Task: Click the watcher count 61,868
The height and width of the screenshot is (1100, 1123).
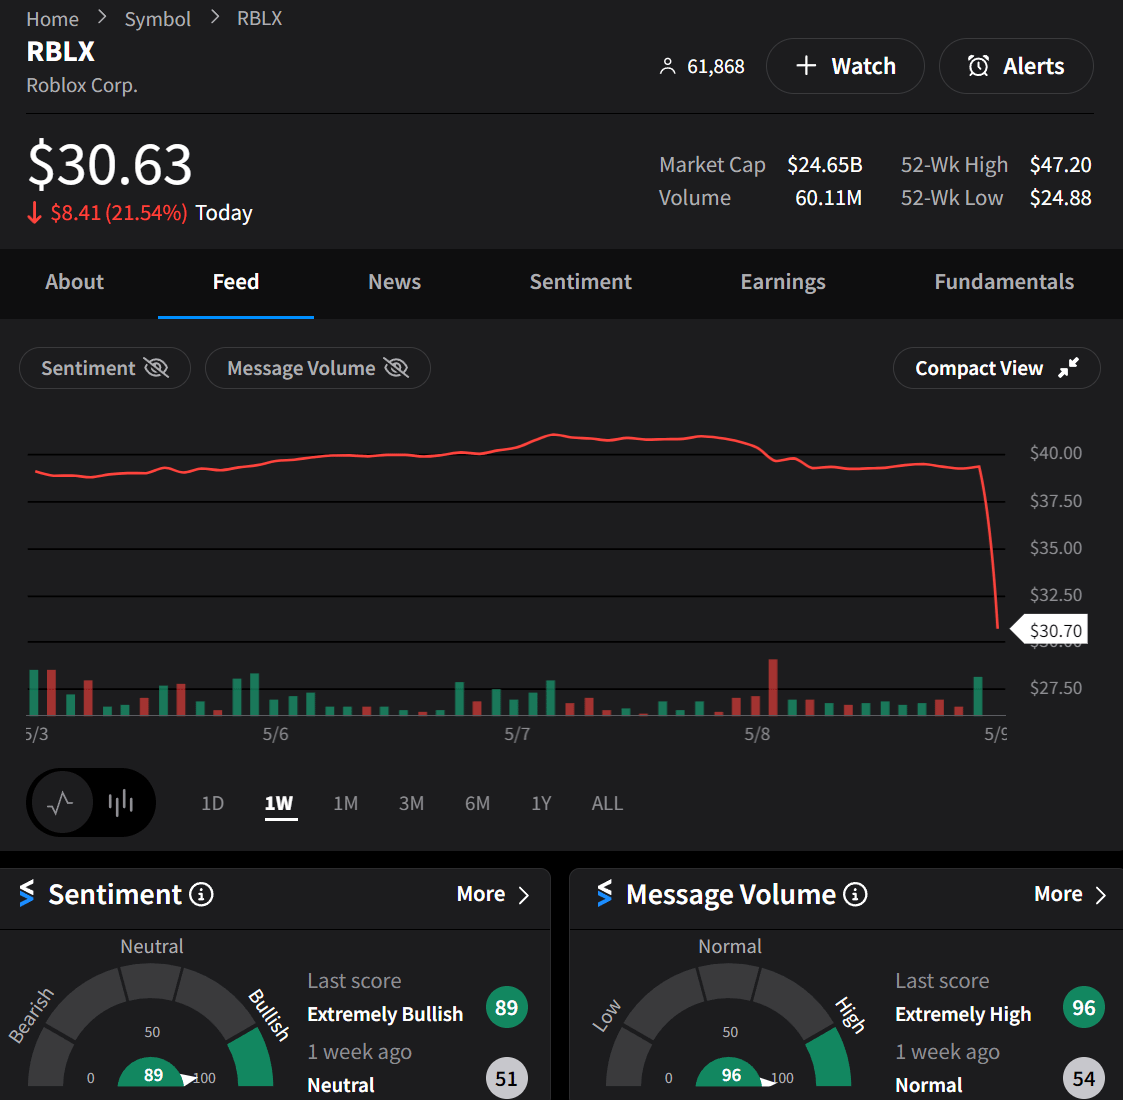Action: 715,67
